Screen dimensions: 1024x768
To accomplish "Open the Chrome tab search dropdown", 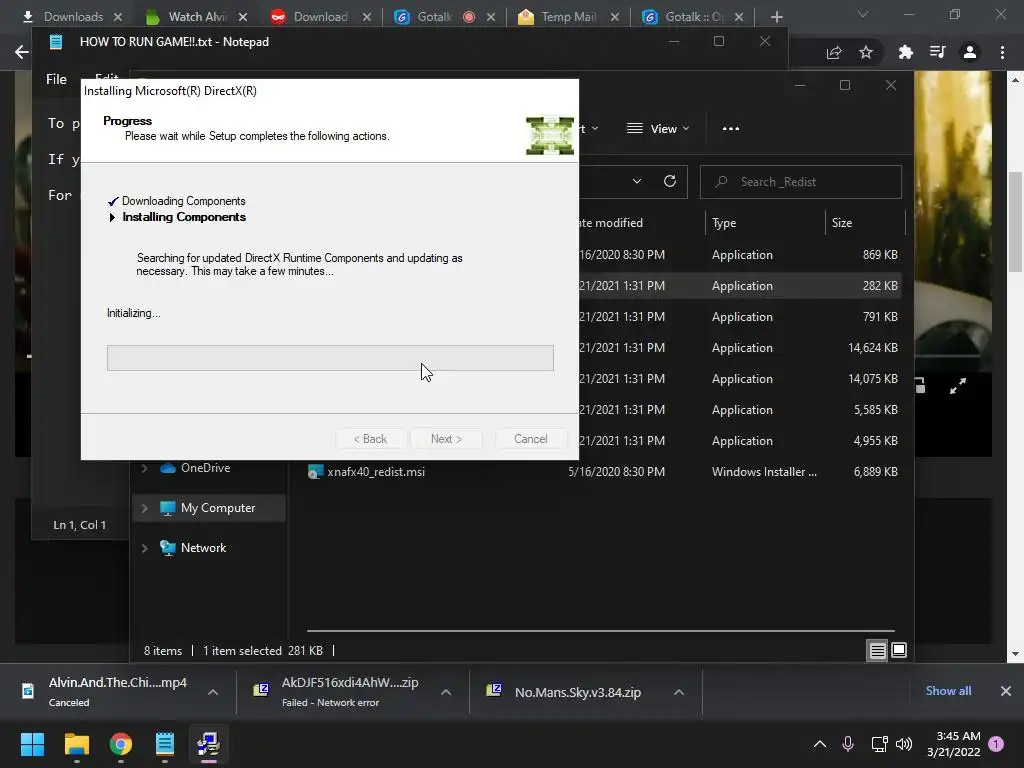I will click(x=863, y=14).
